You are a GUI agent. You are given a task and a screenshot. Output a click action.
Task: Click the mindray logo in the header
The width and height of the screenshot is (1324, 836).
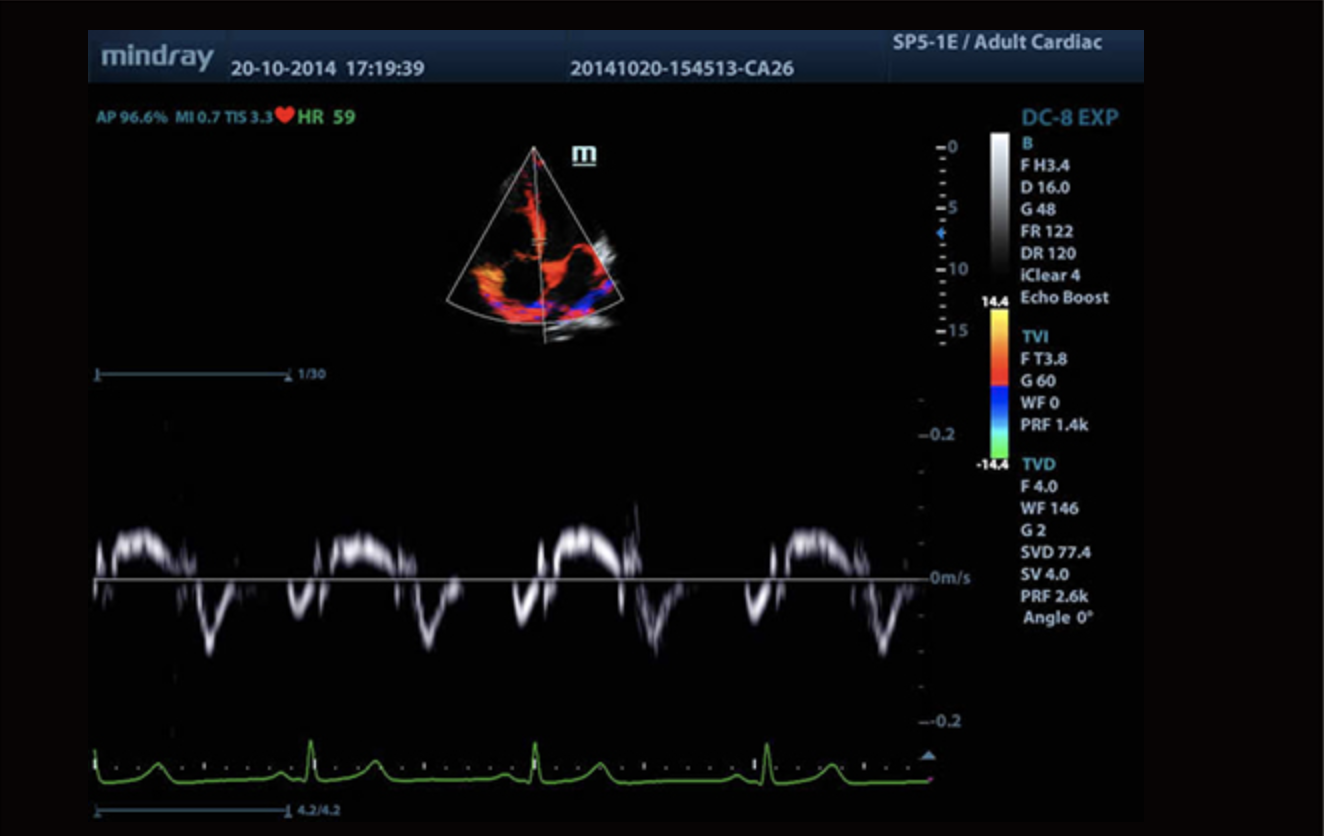point(157,57)
